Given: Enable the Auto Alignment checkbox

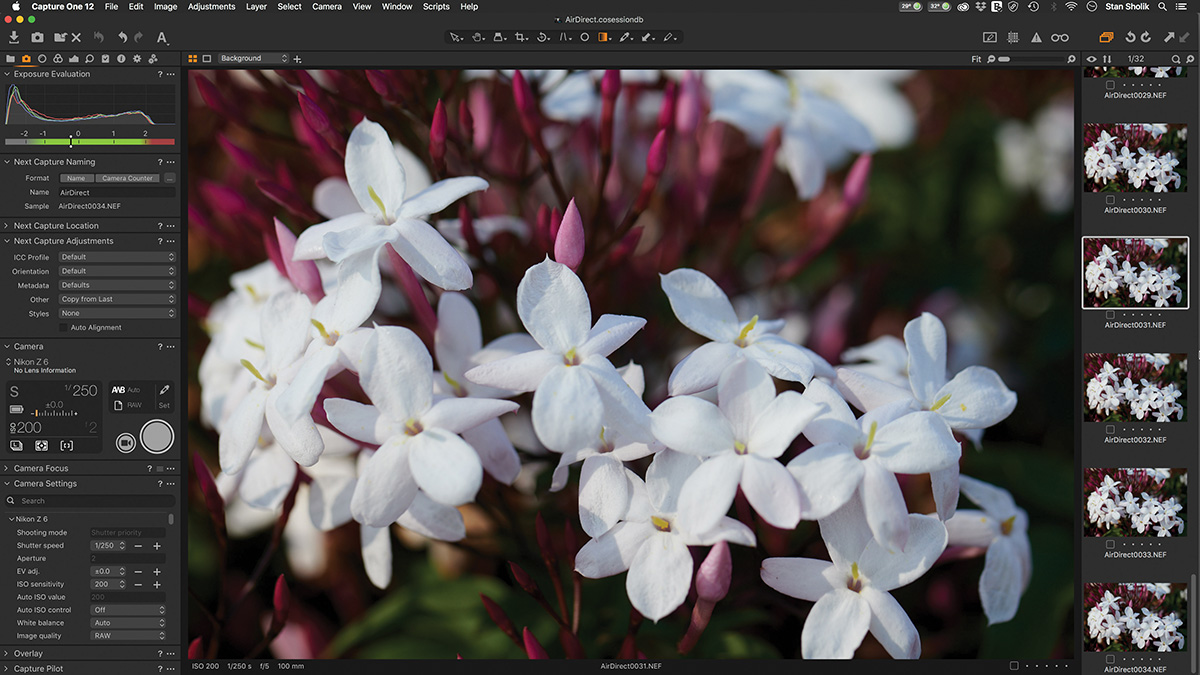Looking at the screenshot, I should coord(64,328).
